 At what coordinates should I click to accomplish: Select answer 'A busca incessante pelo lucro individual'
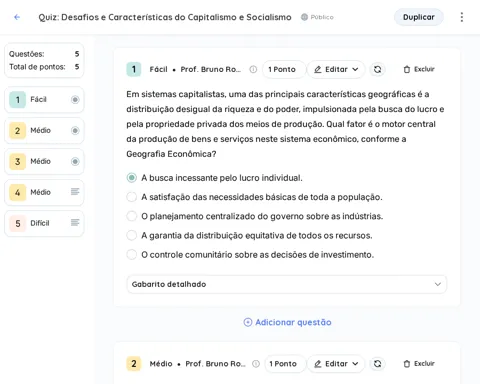pyautogui.click(x=132, y=178)
